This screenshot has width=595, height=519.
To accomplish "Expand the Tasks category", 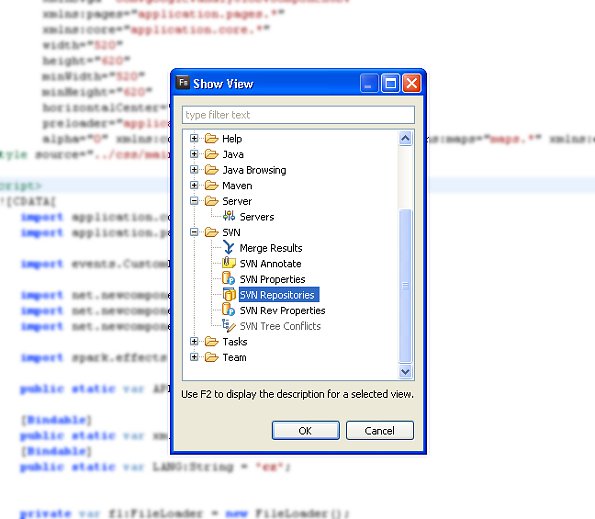I will tap(194, 341).
